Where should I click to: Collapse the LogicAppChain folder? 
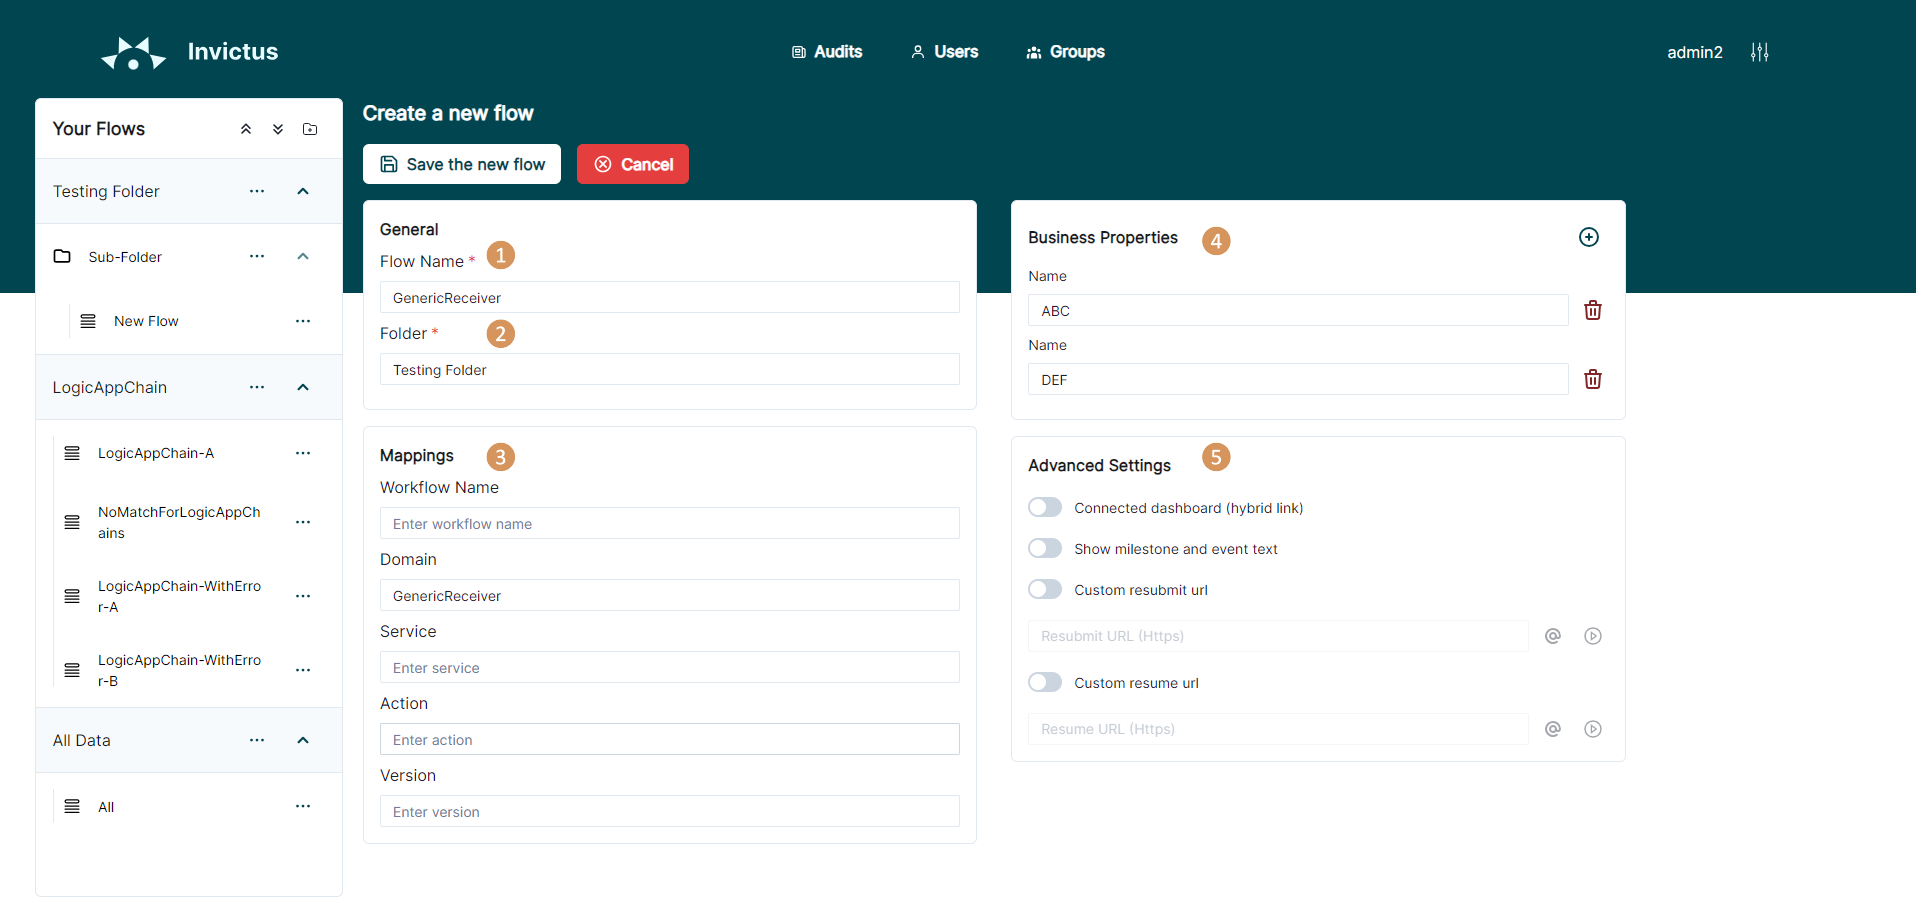pos(303,387)
